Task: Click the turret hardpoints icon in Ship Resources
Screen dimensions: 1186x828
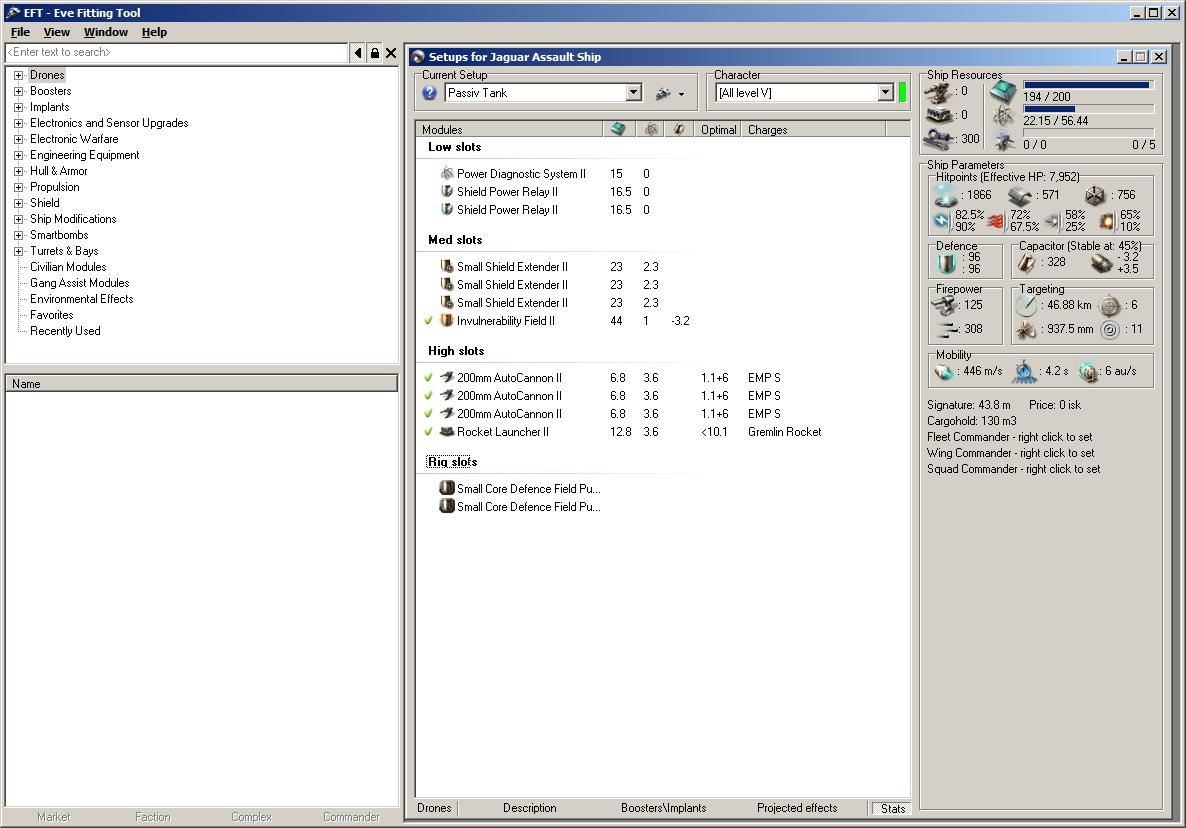Action: [x=938, y=92]
